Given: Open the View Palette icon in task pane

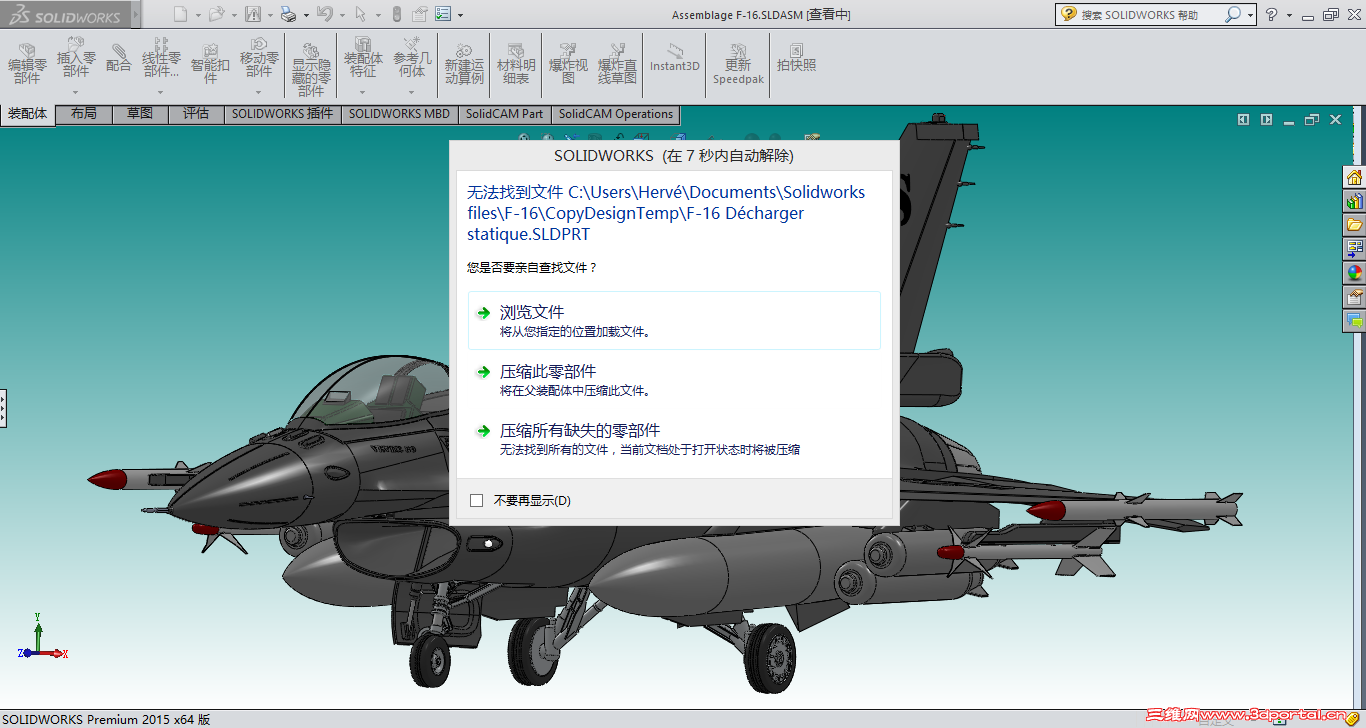Looking at the screenshot, I should point(1354,249).
